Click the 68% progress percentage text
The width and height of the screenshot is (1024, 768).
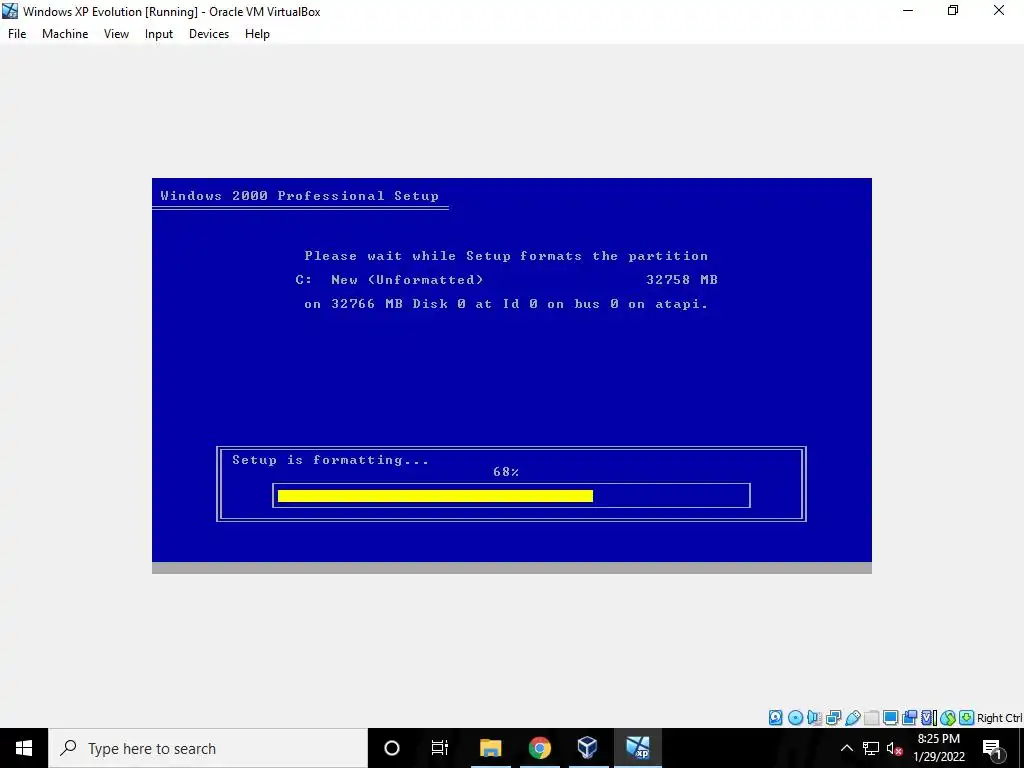click(x=506, y=472)
